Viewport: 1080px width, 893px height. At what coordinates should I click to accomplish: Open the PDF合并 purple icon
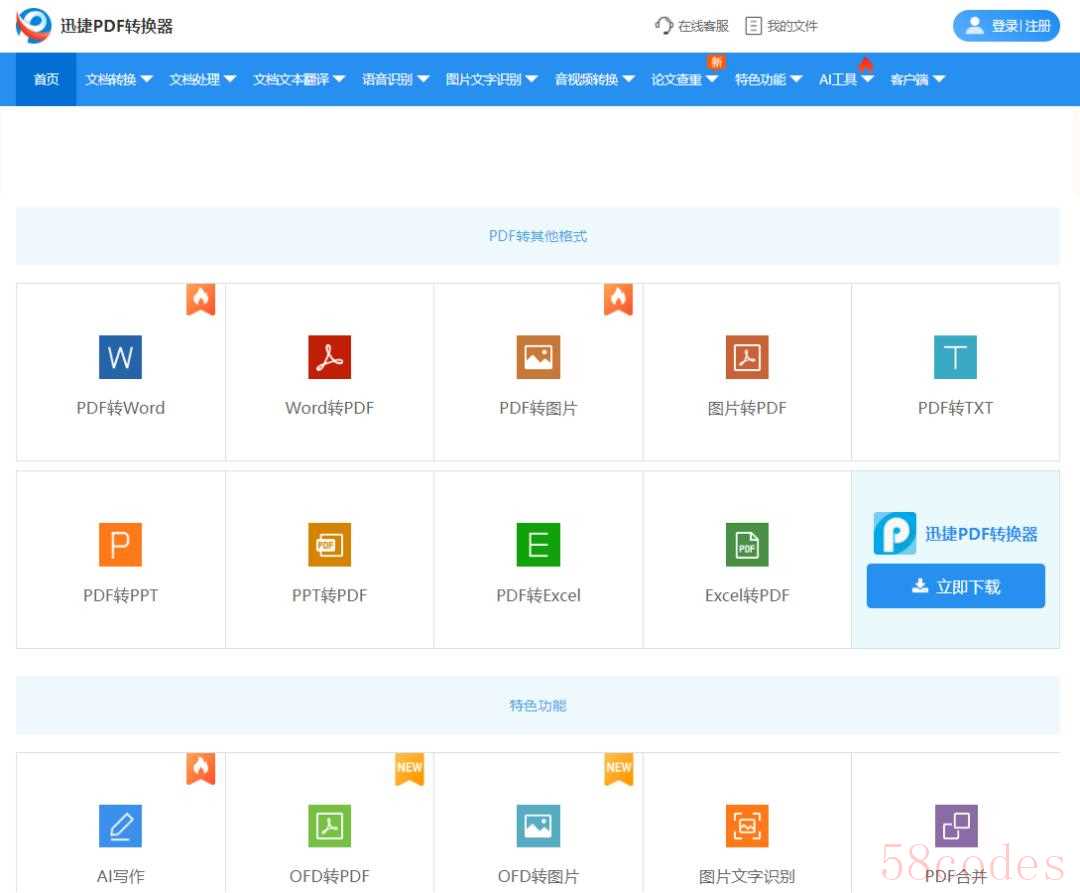click(955, 825)
